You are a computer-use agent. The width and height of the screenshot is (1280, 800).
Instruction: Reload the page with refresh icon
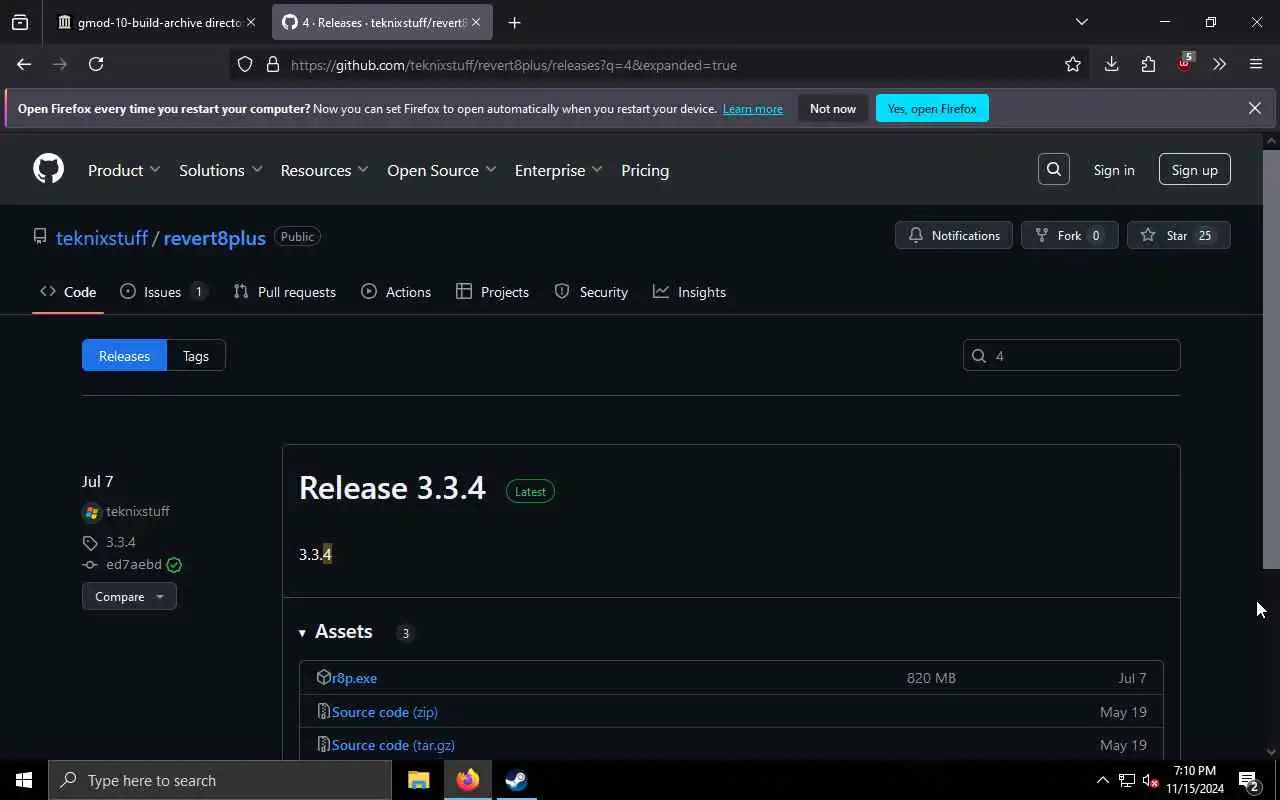click(96, 64)
